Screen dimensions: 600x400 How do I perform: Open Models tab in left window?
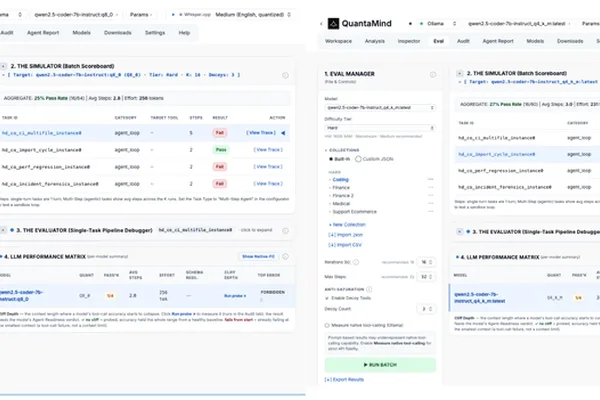(82, 33)
